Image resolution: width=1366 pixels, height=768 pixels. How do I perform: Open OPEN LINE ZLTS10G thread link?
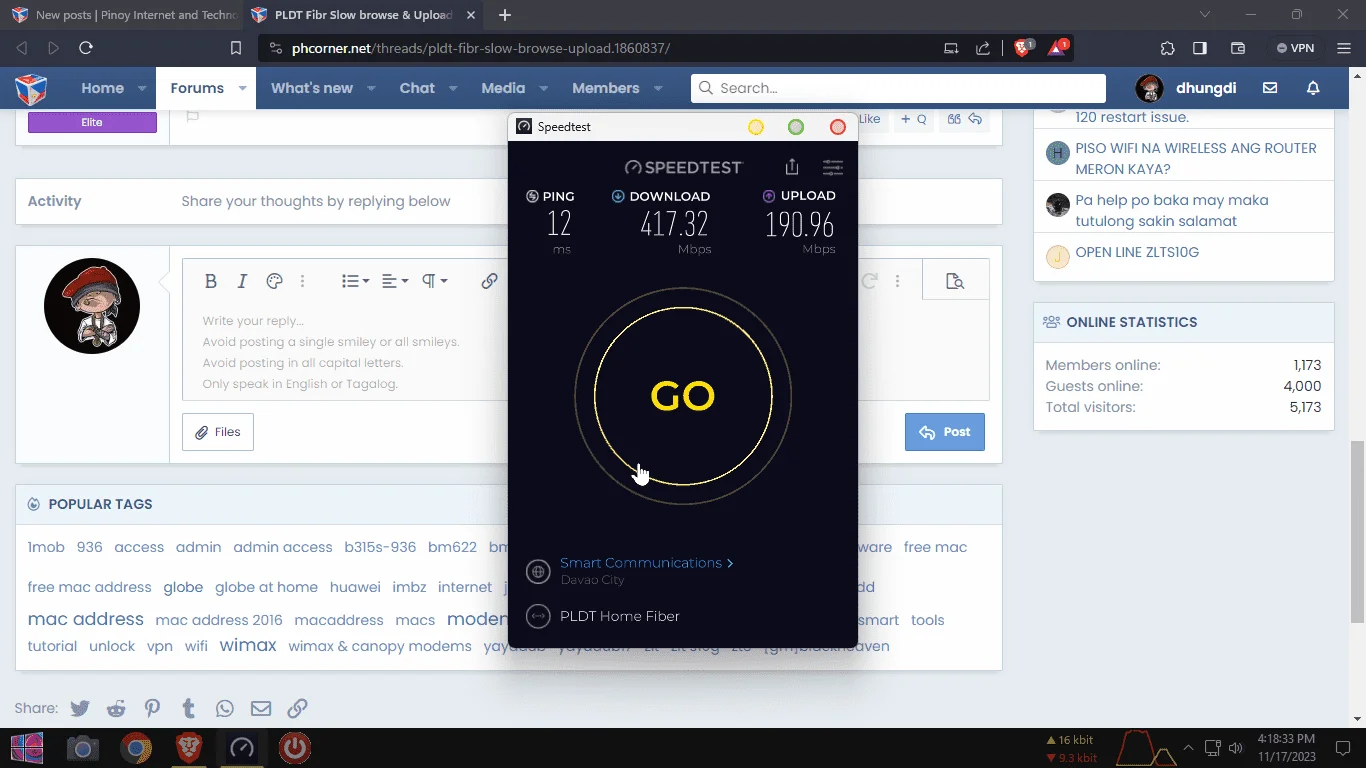pos(1137,252)
